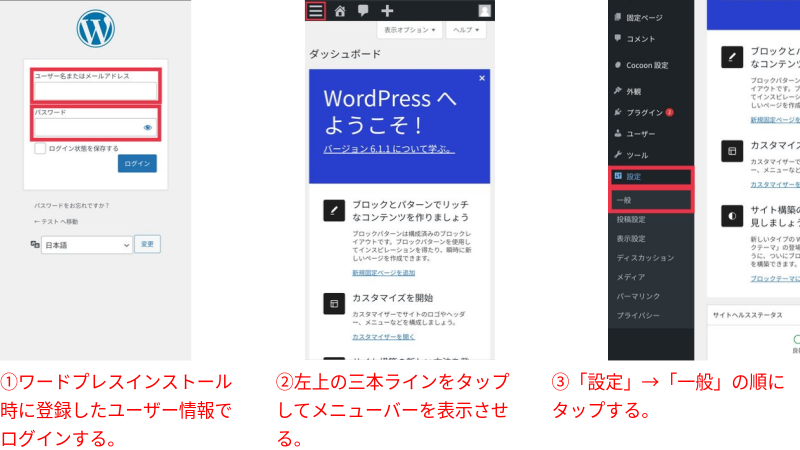Select プライバシー under settings submenu

coord(638,316)
